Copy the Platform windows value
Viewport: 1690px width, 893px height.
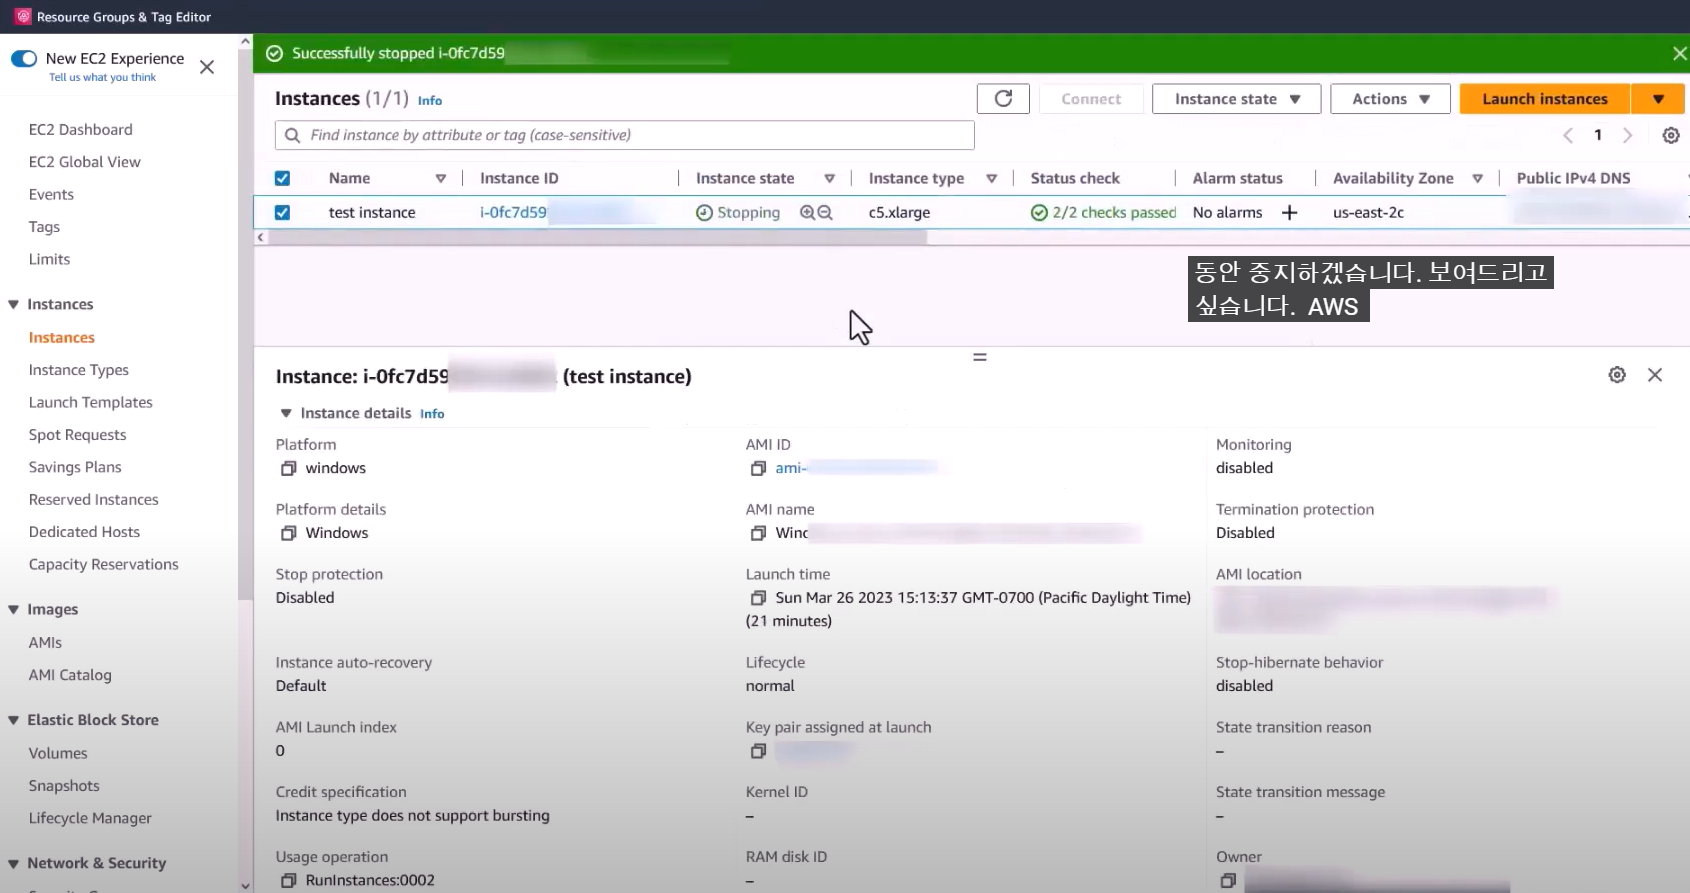289,468
